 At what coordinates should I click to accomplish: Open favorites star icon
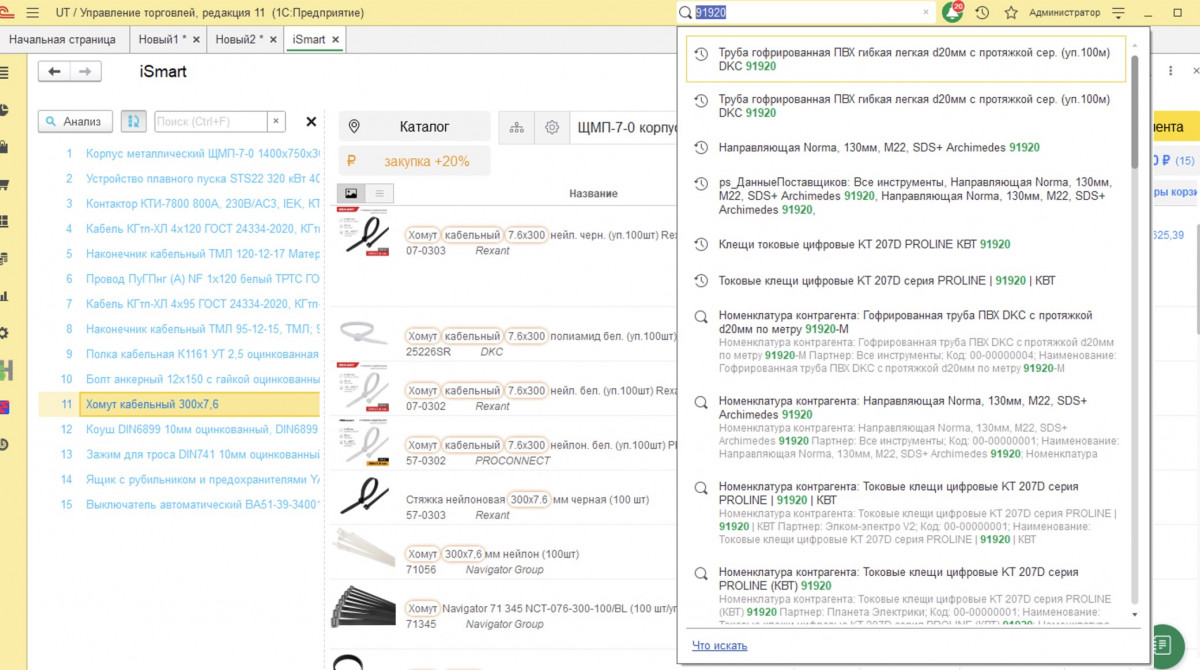(x=1011, y=13)
